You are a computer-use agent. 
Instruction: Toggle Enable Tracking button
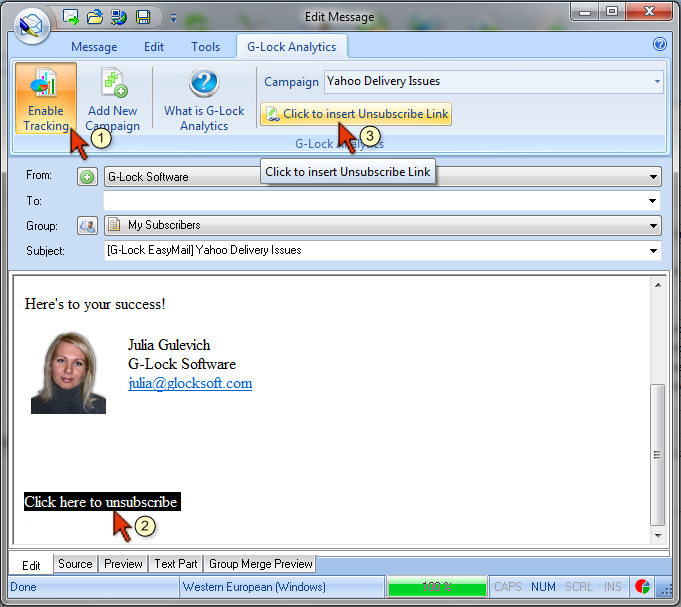point(46,98)
